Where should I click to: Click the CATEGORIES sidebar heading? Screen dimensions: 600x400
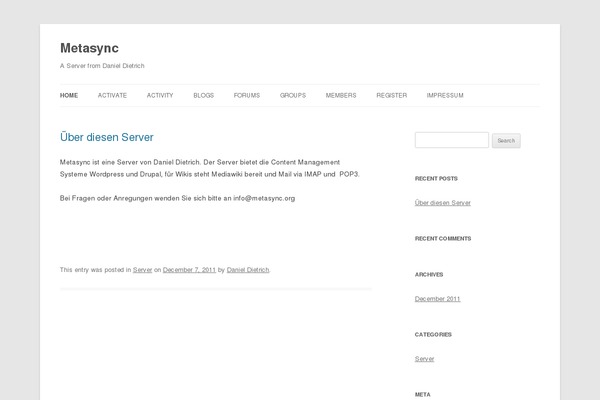tap(433, 335)
